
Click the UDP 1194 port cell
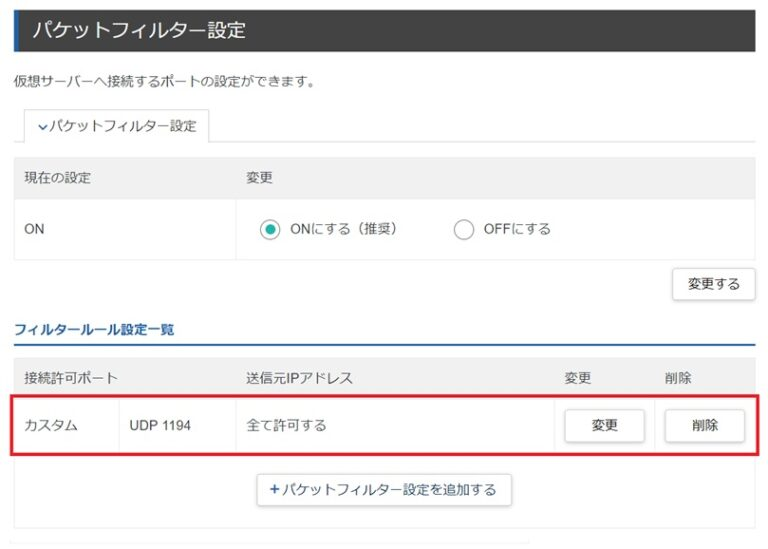pyautogui.click(x=160, y=425)
